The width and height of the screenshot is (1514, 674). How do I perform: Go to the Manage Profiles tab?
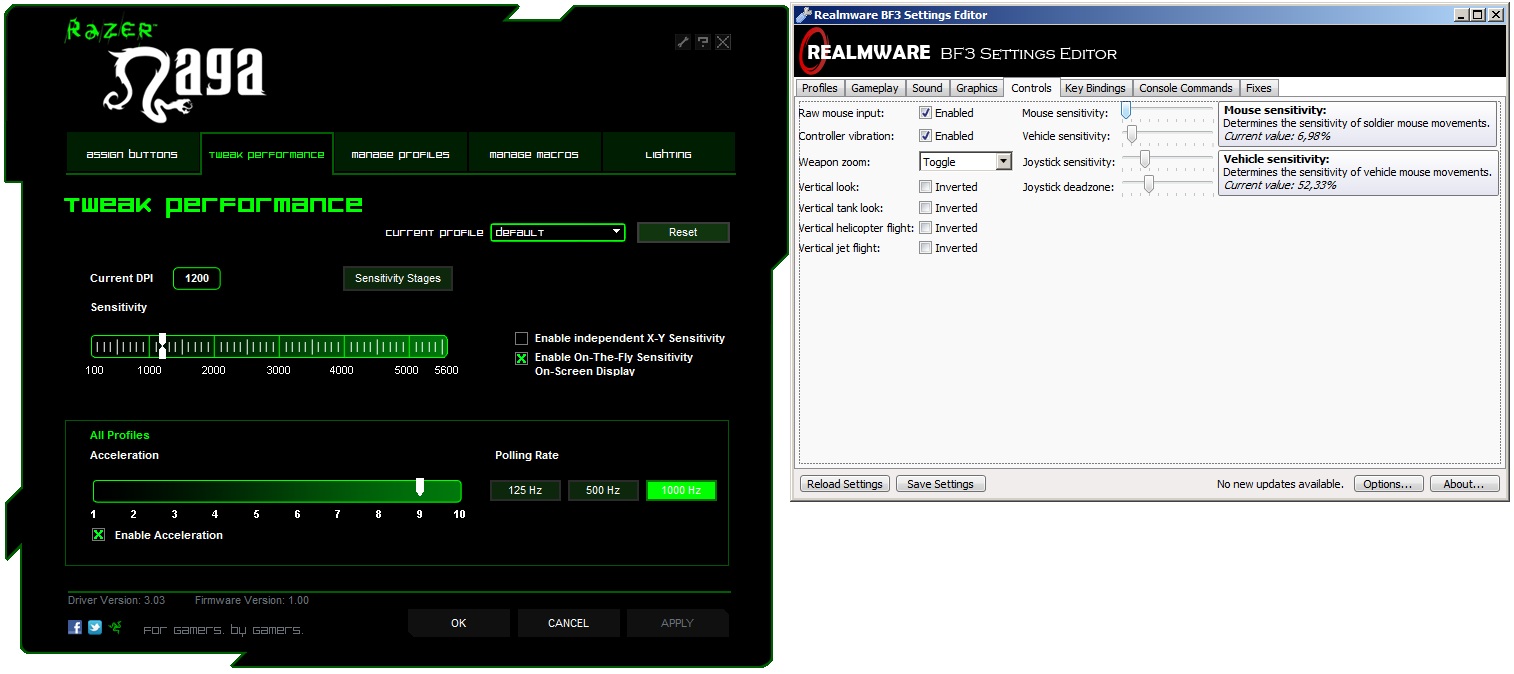(x=401, y=154)
